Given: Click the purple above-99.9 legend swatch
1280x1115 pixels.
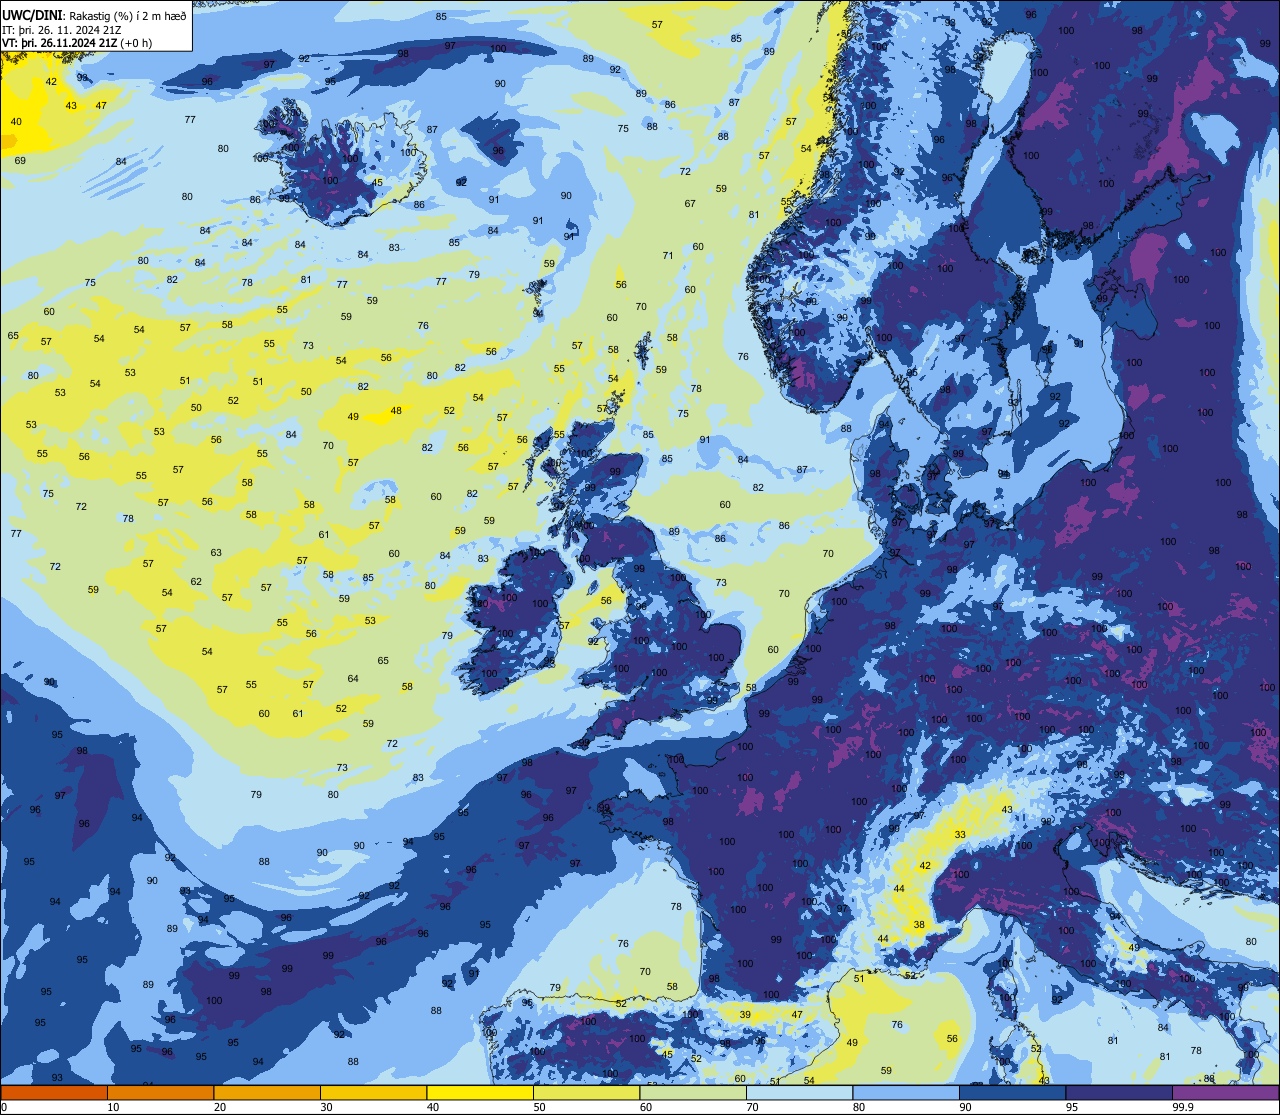Looking at the screenshot, I should tap(1225, 1092).
